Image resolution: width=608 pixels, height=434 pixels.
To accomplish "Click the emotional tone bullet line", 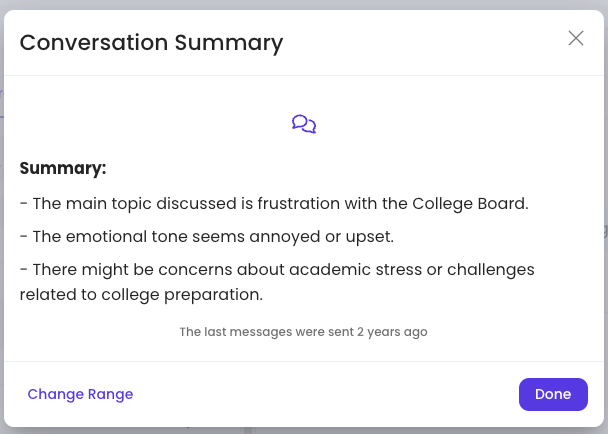I will tap(207, 237).
